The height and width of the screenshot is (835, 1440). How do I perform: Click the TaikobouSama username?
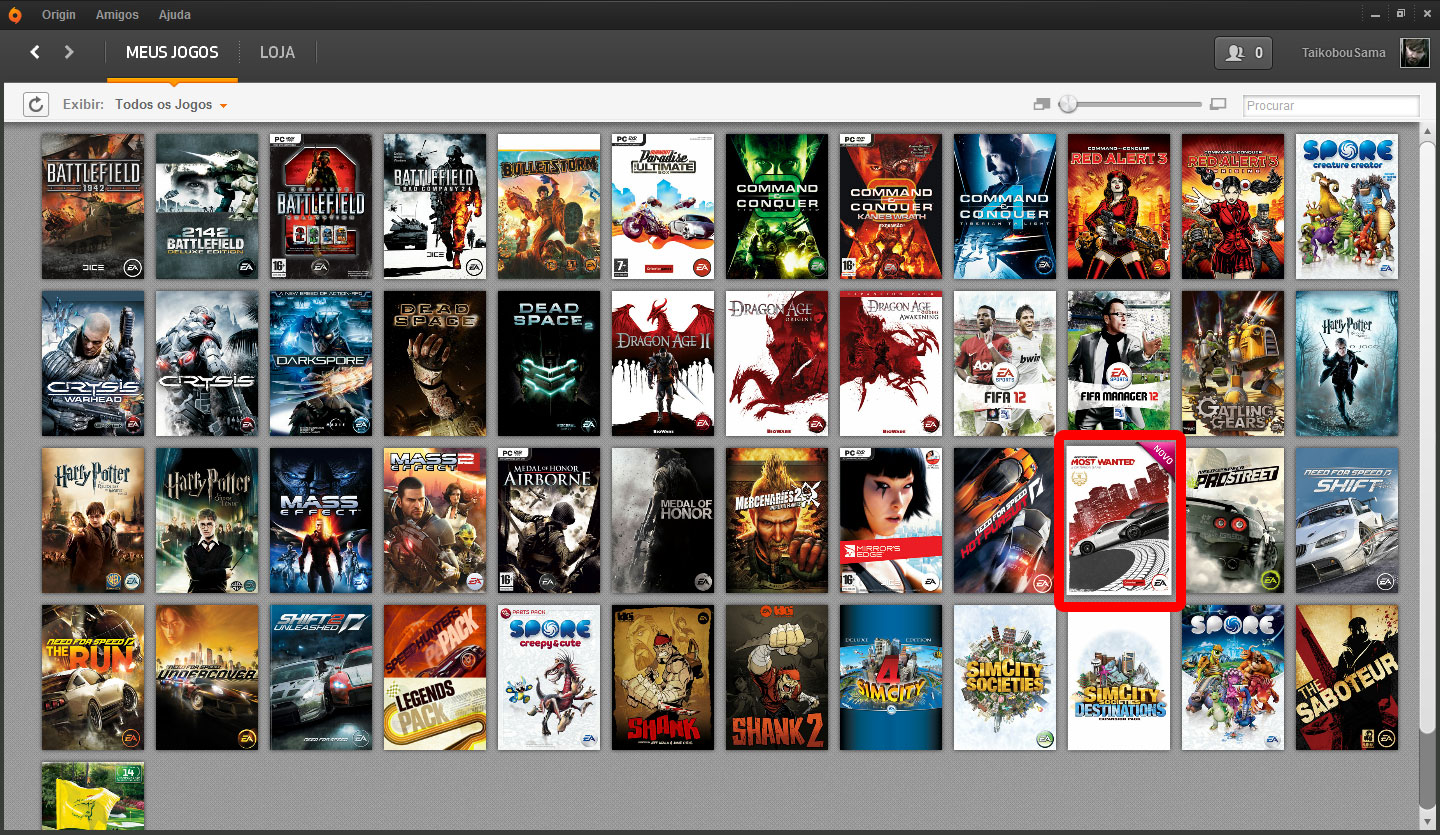click(1344, 53)
